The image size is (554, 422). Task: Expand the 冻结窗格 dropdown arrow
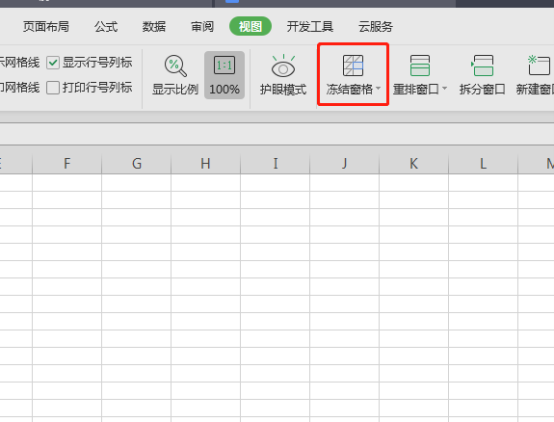pyautogui.click(x=378, y=88)
